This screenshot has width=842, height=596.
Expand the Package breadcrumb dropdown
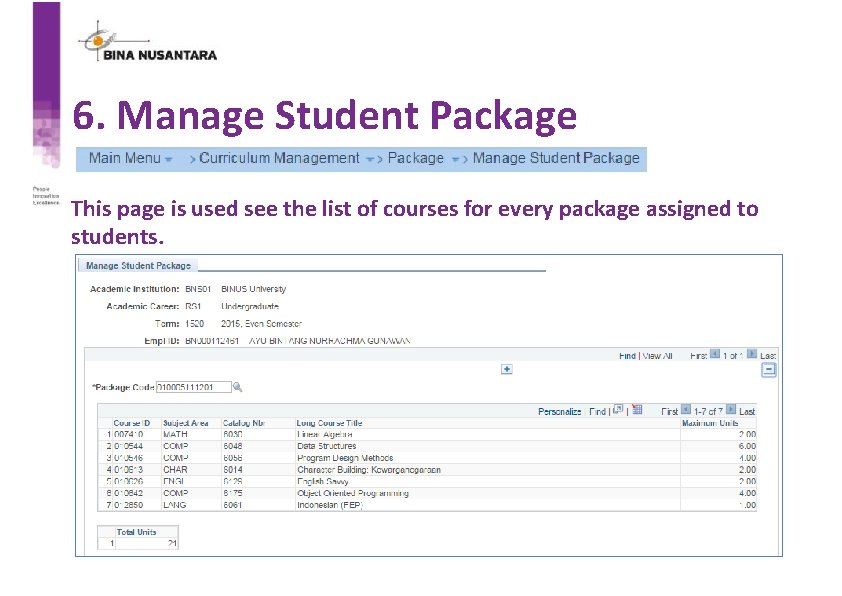[455, 158]
